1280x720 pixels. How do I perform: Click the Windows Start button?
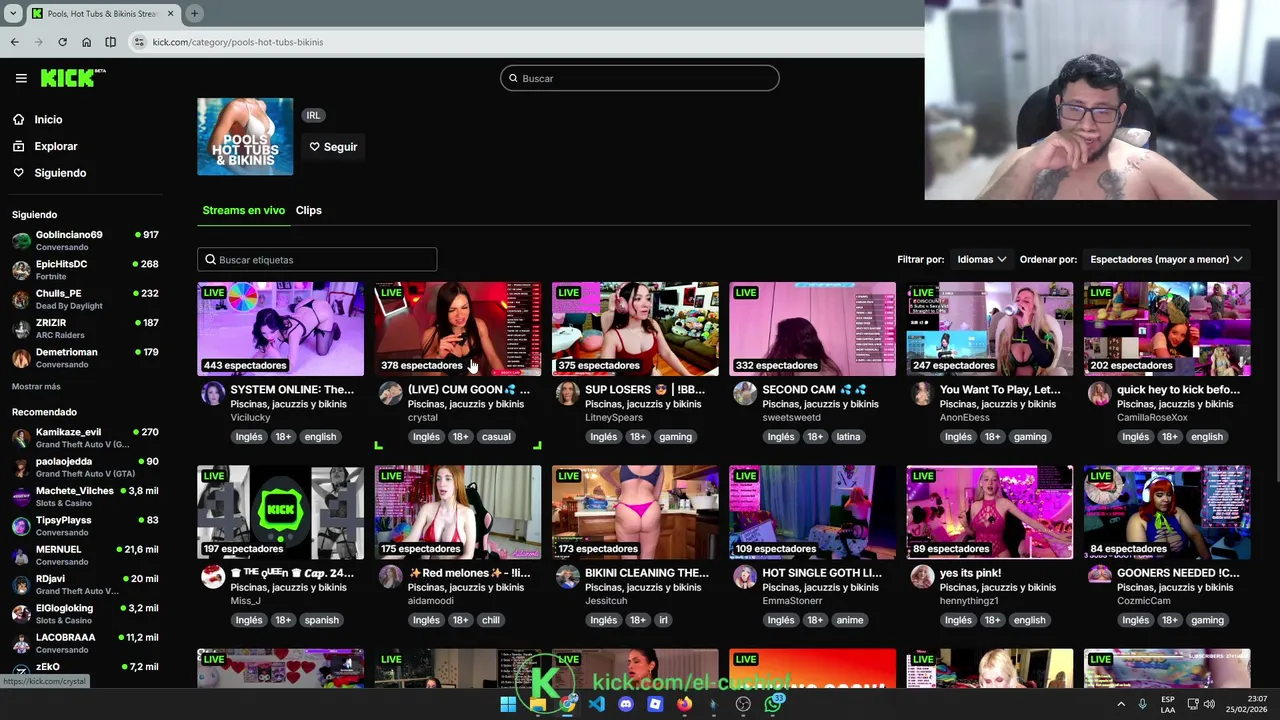[x=508, y=704]
